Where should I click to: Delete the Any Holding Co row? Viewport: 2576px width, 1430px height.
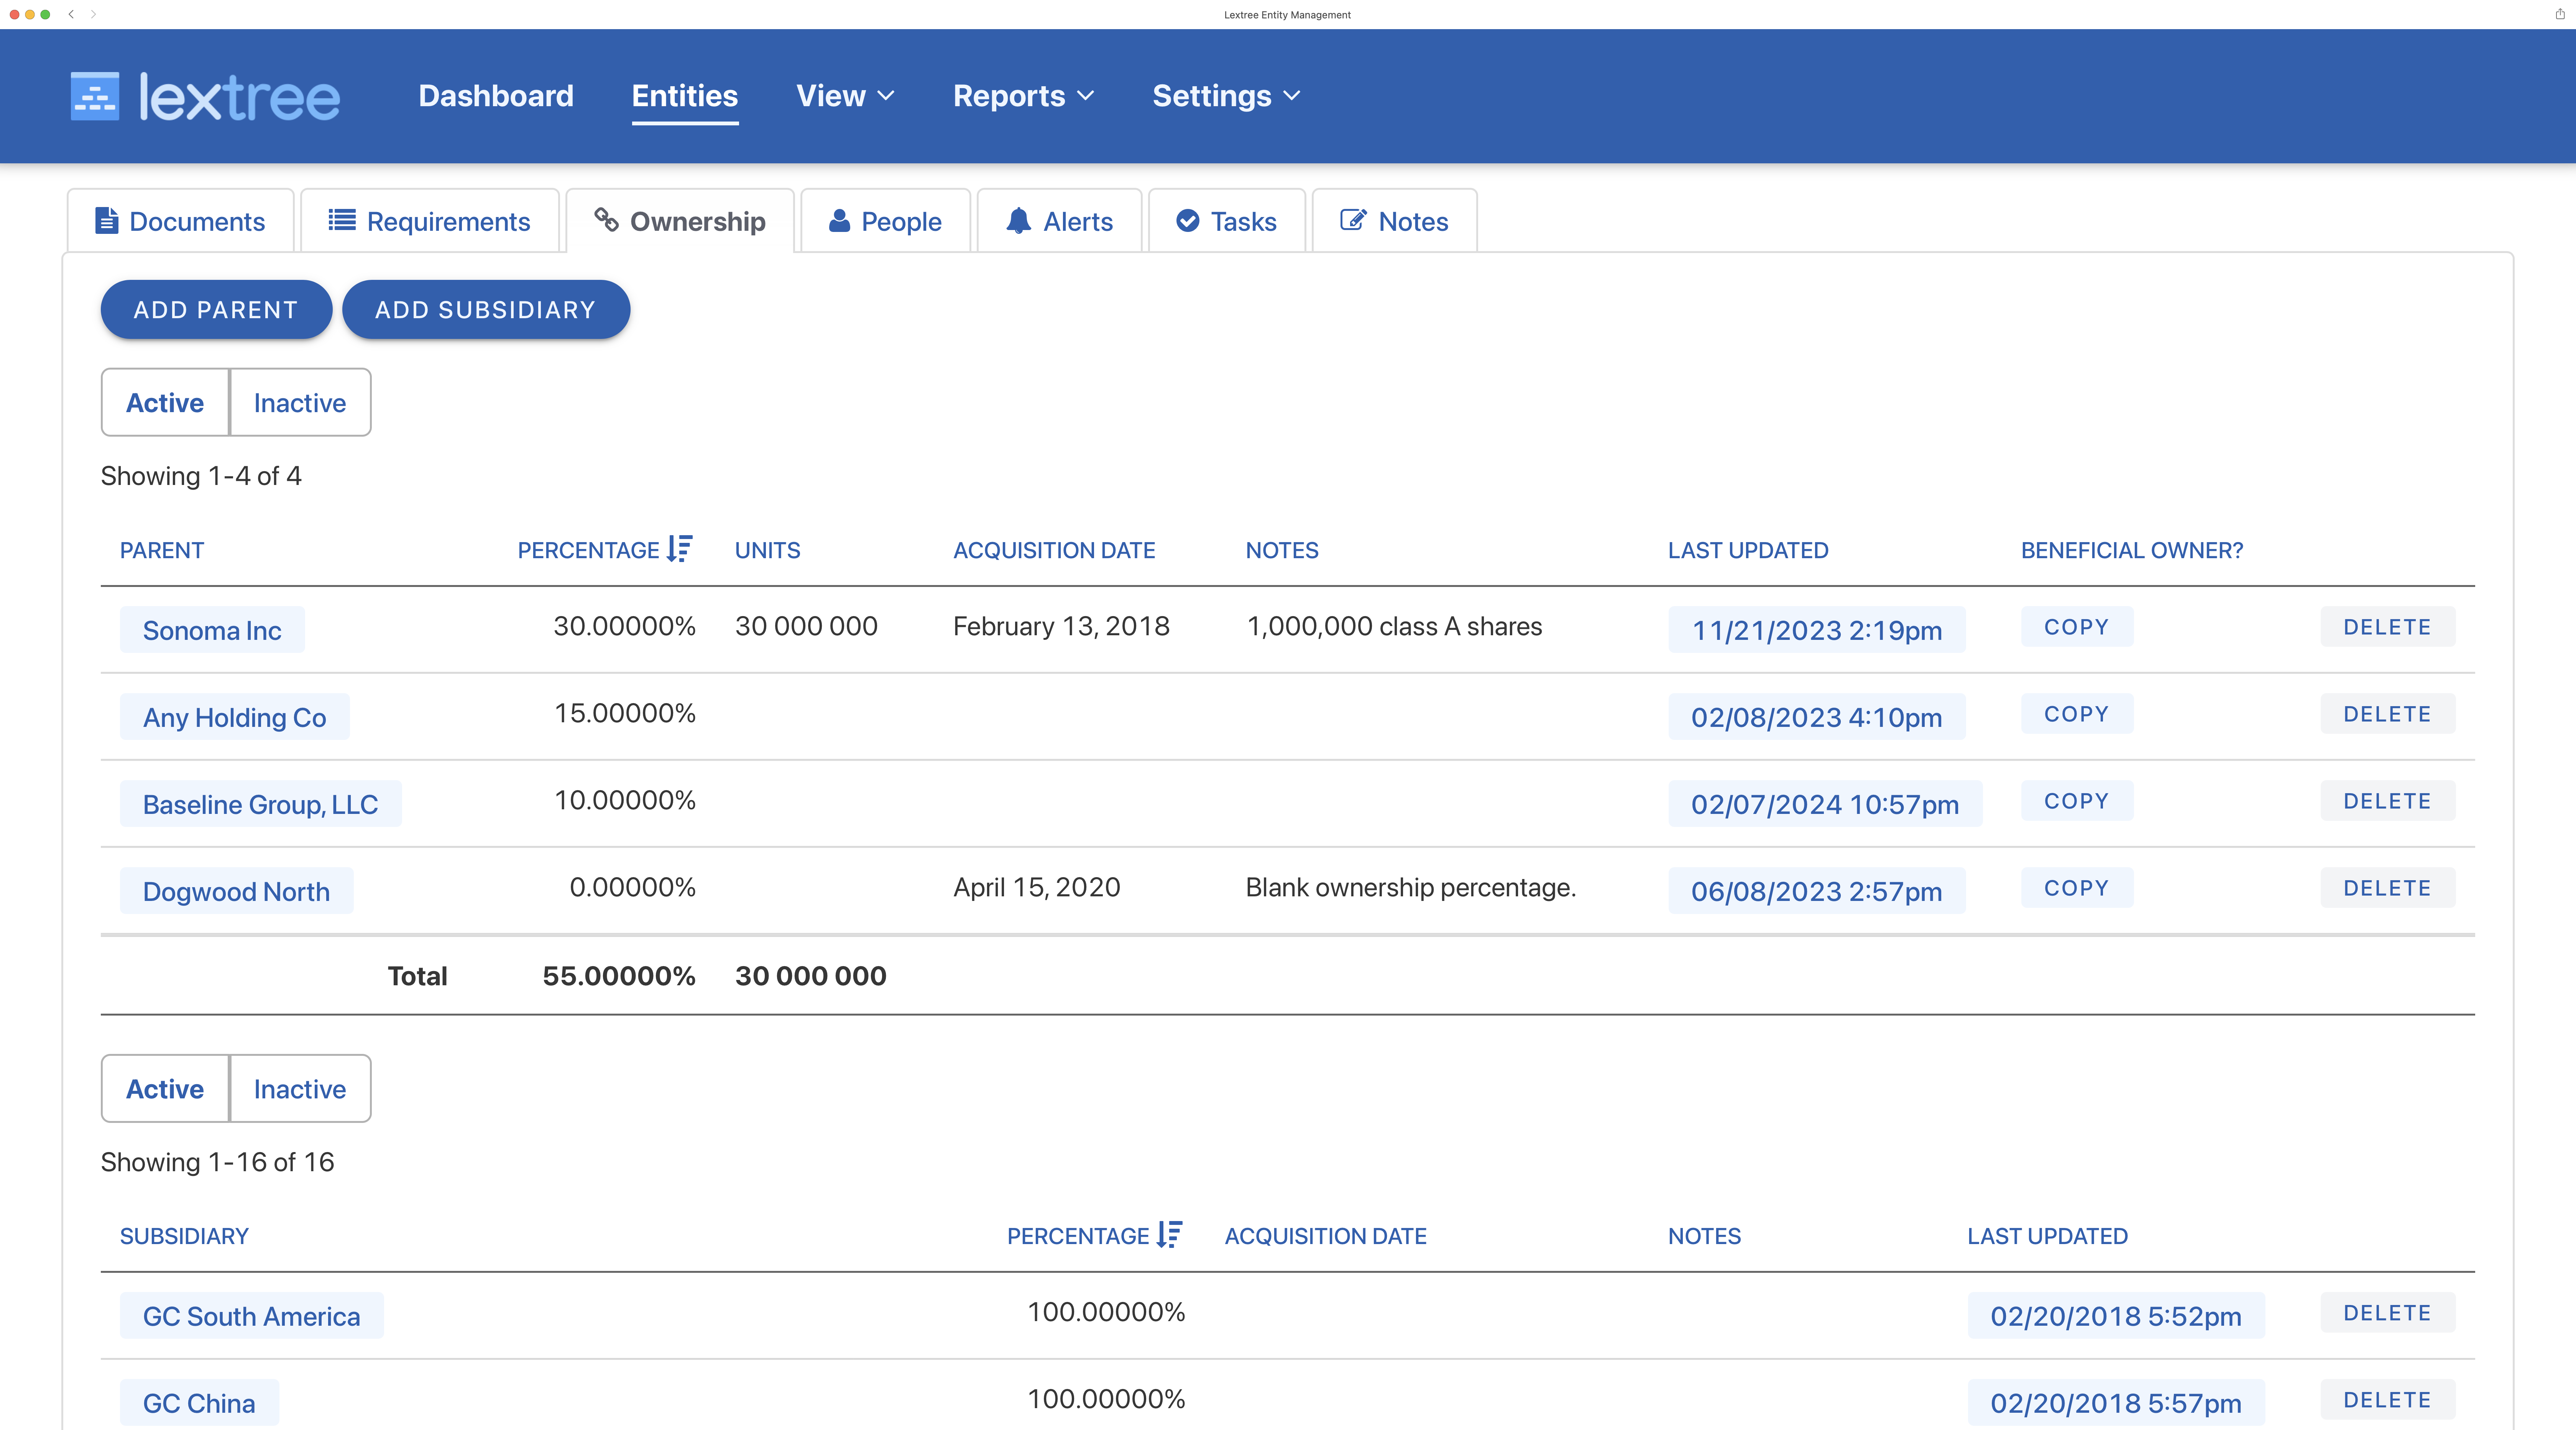coord(2388,714)
